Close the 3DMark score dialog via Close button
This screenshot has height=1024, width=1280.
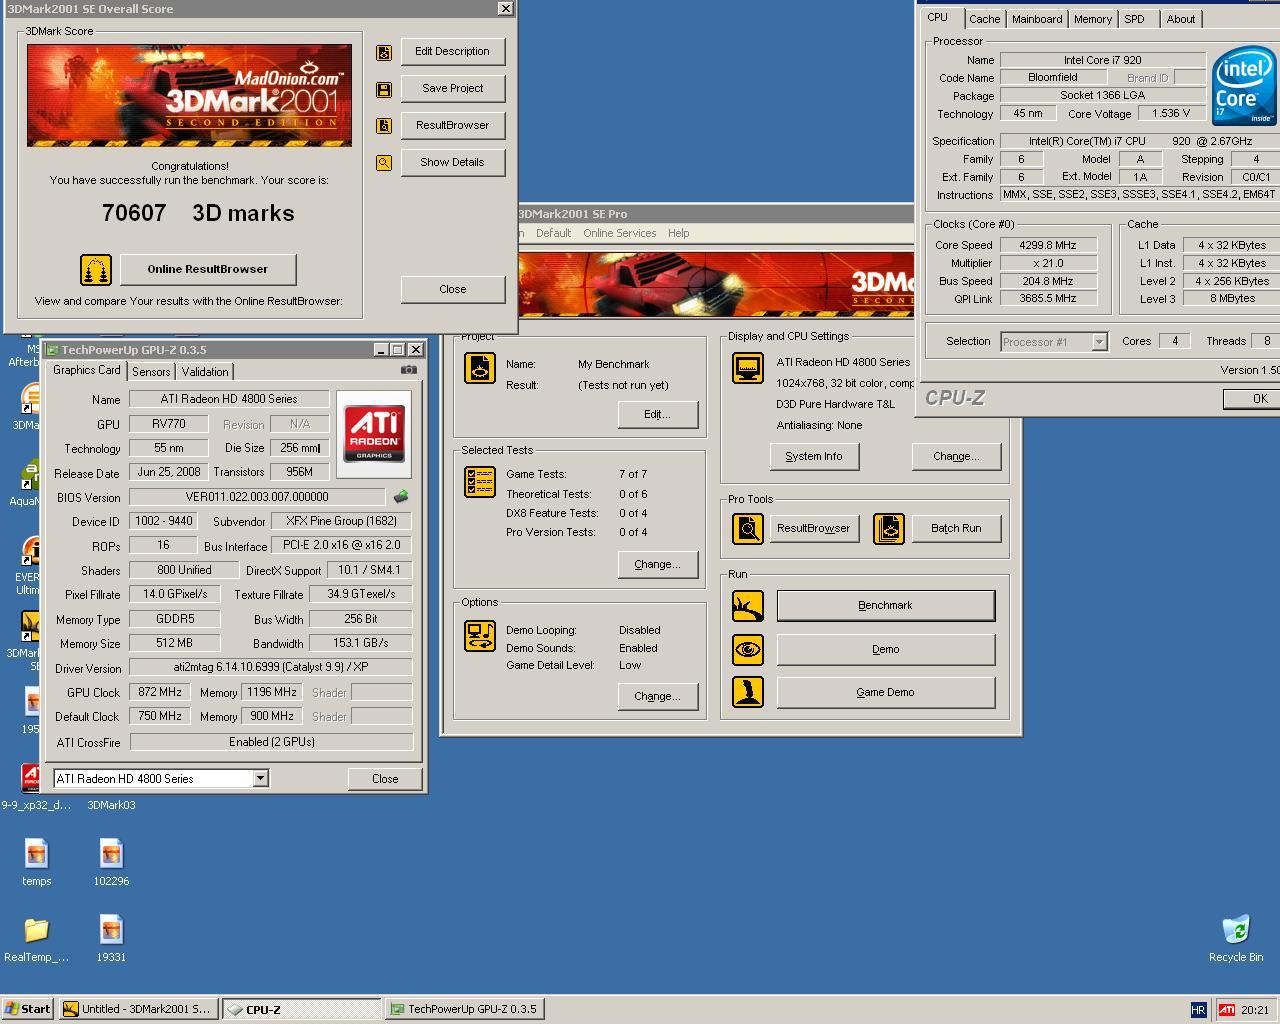452,289
